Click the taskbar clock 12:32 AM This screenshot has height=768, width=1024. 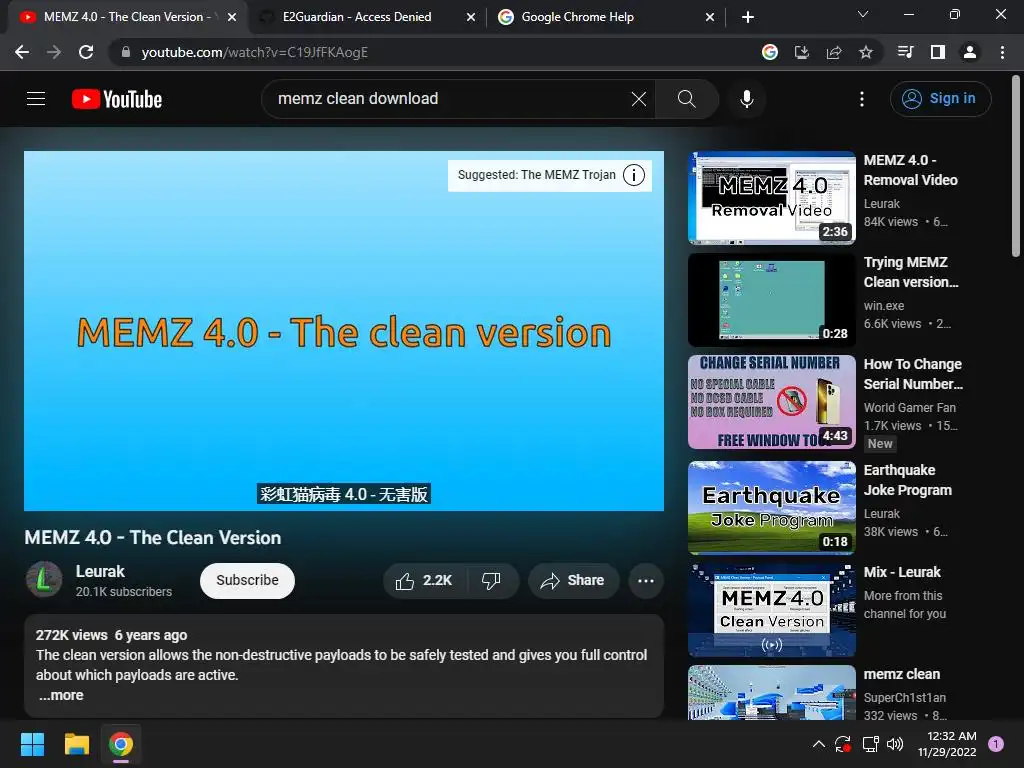[947, 744]
